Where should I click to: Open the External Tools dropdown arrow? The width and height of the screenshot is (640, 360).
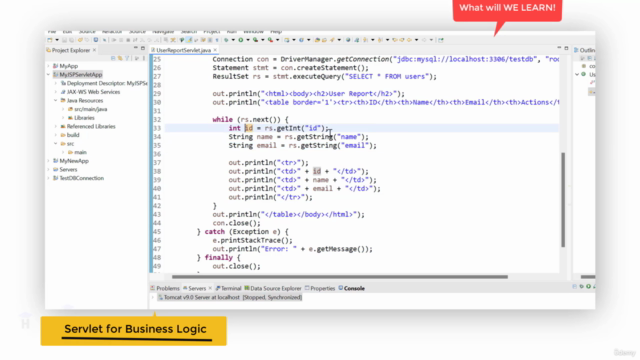point(278,40)
